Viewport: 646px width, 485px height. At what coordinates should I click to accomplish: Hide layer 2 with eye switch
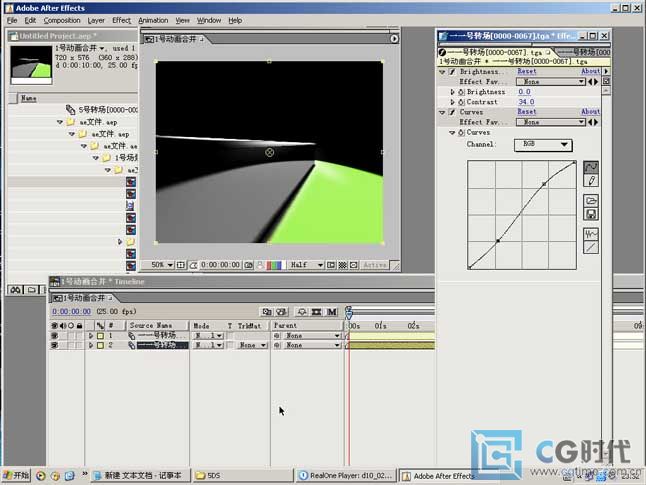54,345
